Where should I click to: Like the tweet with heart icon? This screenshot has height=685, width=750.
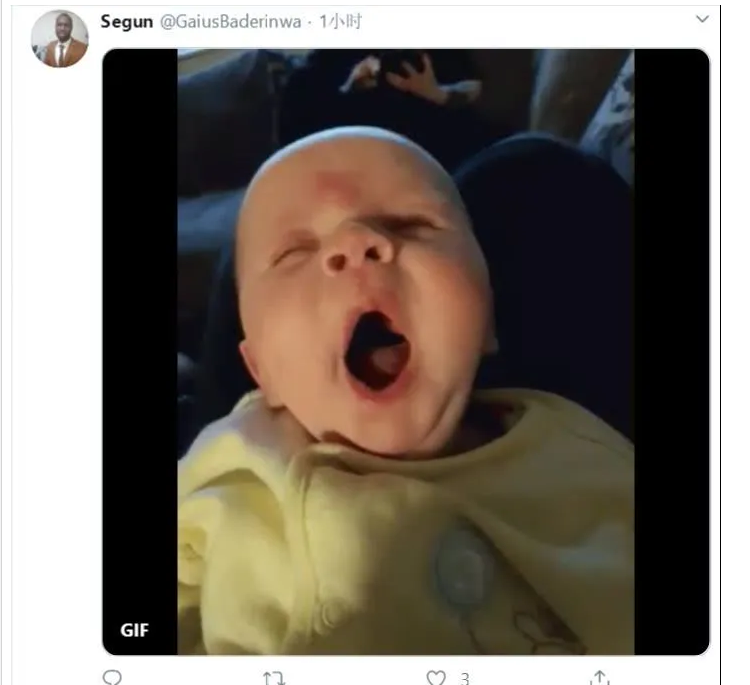tap(436, 678)
